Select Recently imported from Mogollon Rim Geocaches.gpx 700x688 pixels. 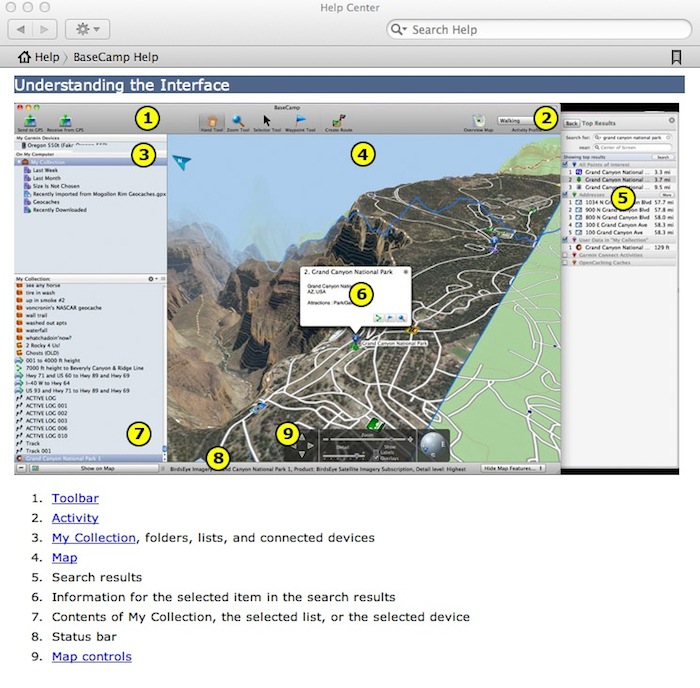pos(95,194)
